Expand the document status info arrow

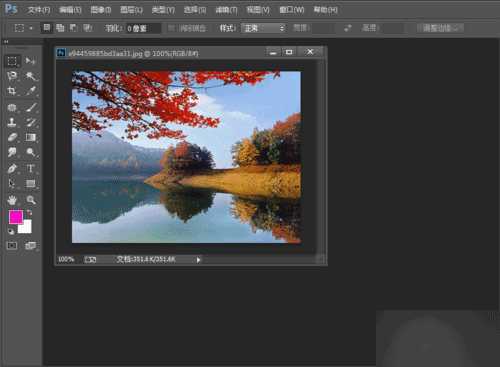point(198,260)
